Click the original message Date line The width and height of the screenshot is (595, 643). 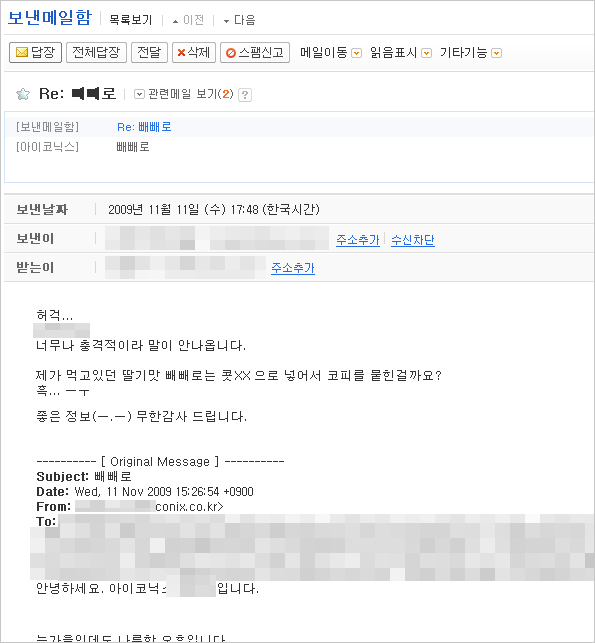(145, 492)
